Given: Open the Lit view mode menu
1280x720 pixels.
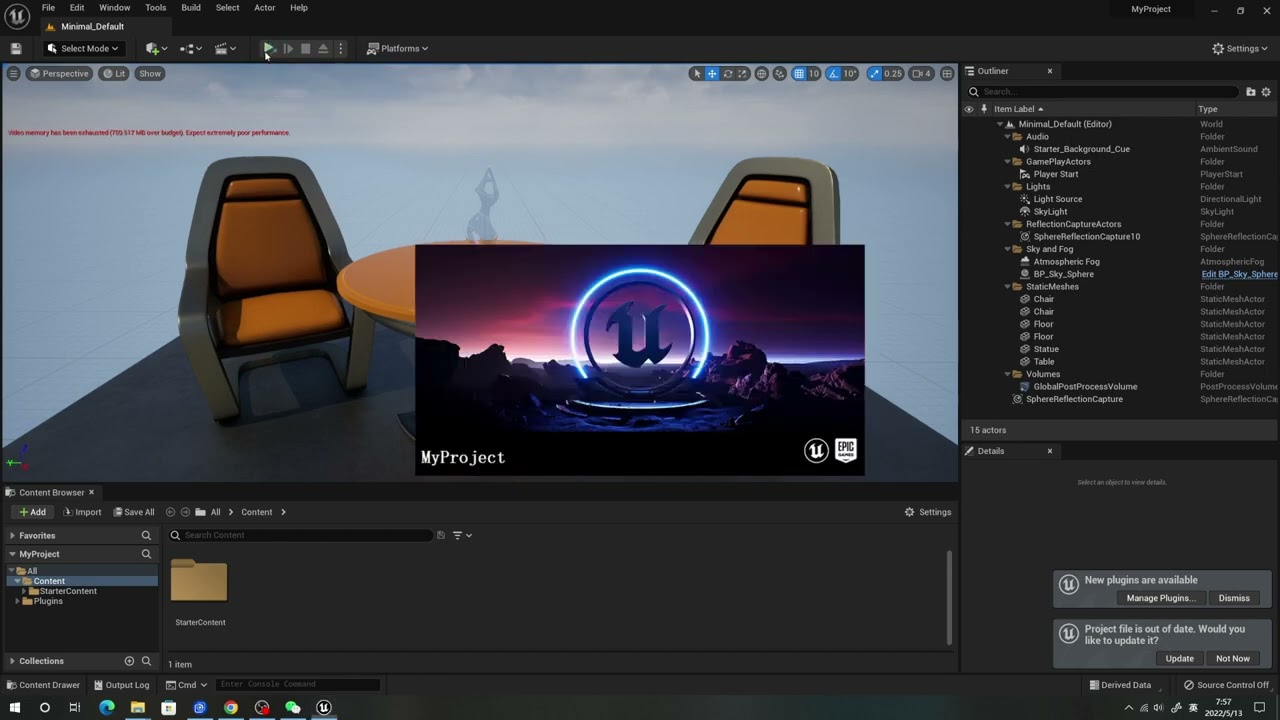Looking at the screenshot, I should pos(114,73).
